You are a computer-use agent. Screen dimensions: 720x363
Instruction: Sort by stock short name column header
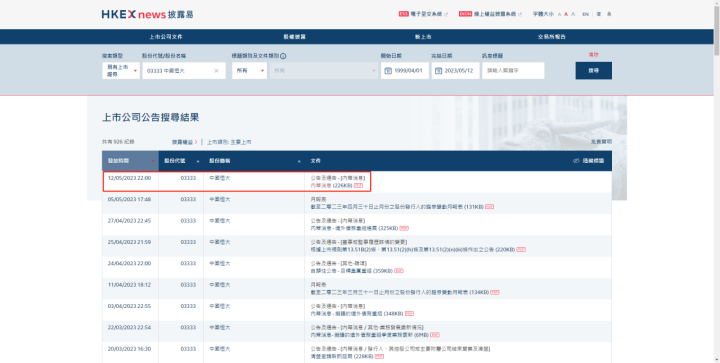254,161
